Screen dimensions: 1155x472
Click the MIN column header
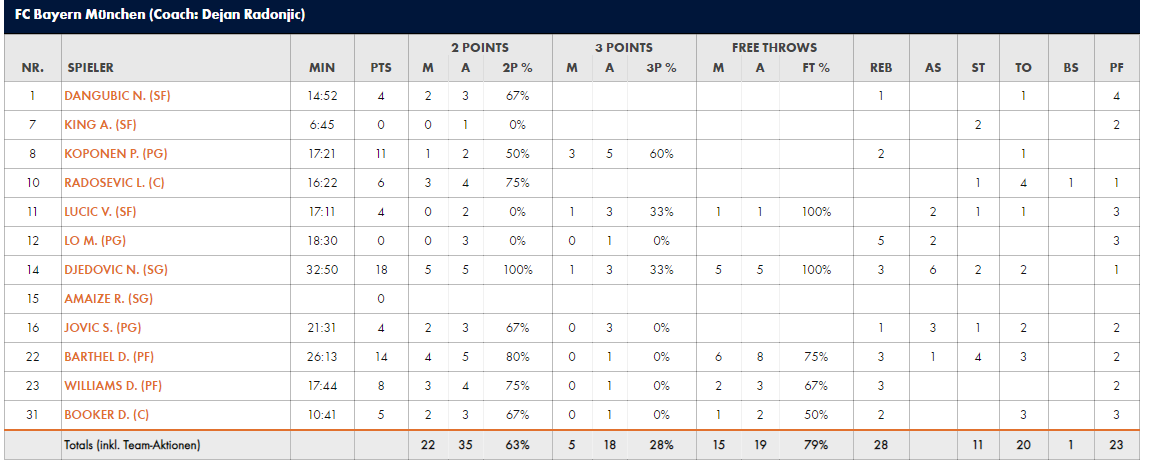(322, 68)
